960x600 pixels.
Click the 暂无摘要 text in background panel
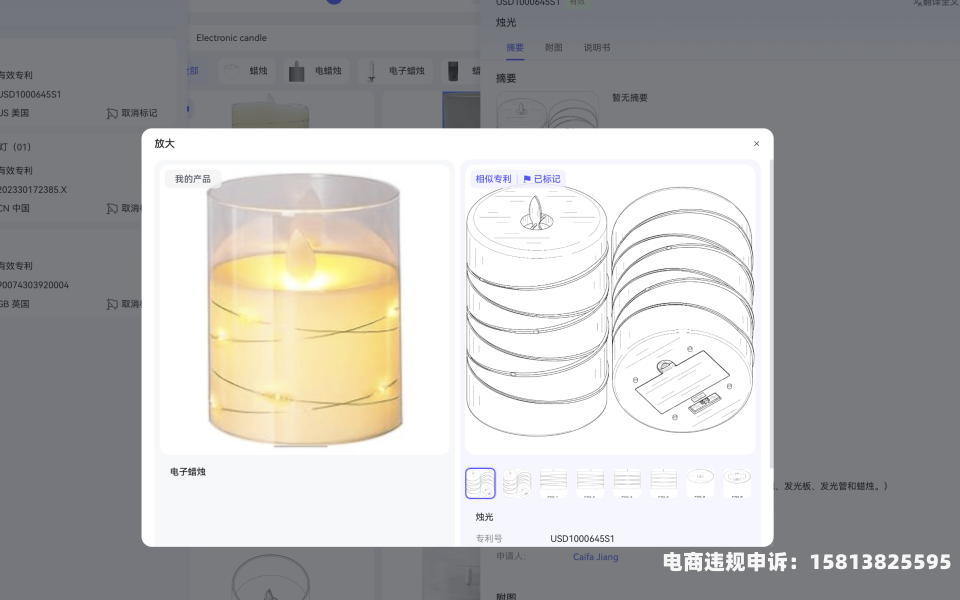[629, 97]
